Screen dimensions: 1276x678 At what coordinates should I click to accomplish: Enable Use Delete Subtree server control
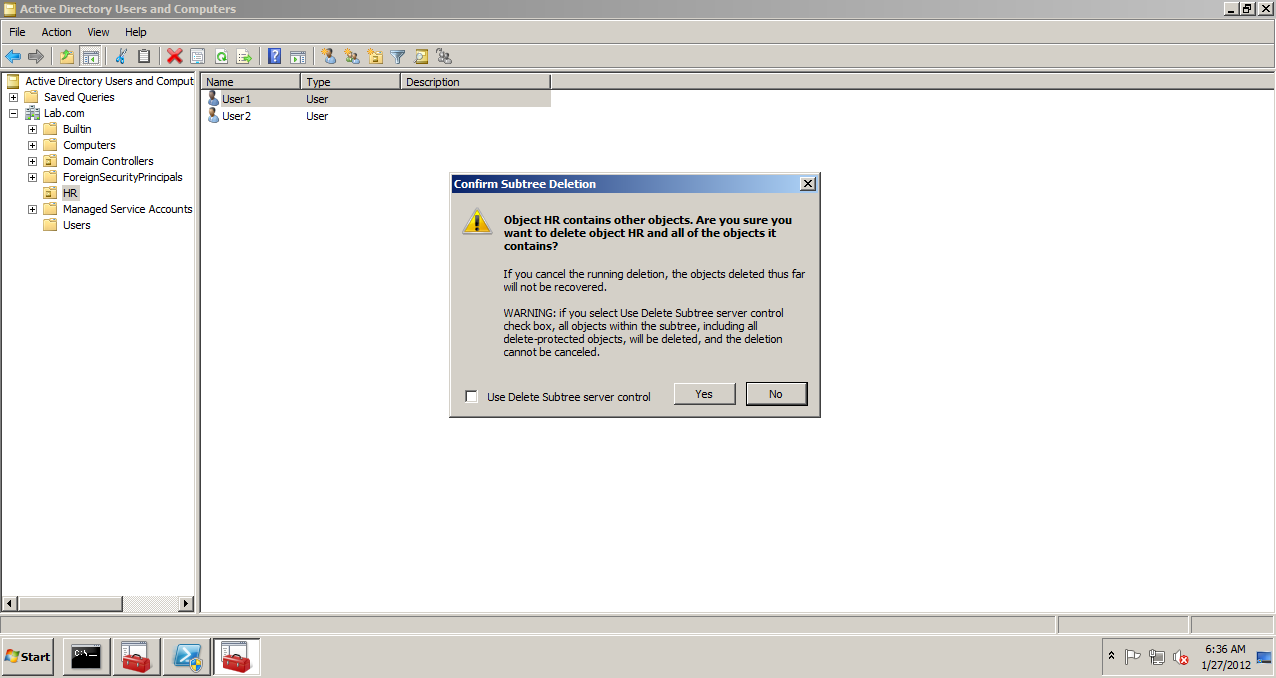471,396
